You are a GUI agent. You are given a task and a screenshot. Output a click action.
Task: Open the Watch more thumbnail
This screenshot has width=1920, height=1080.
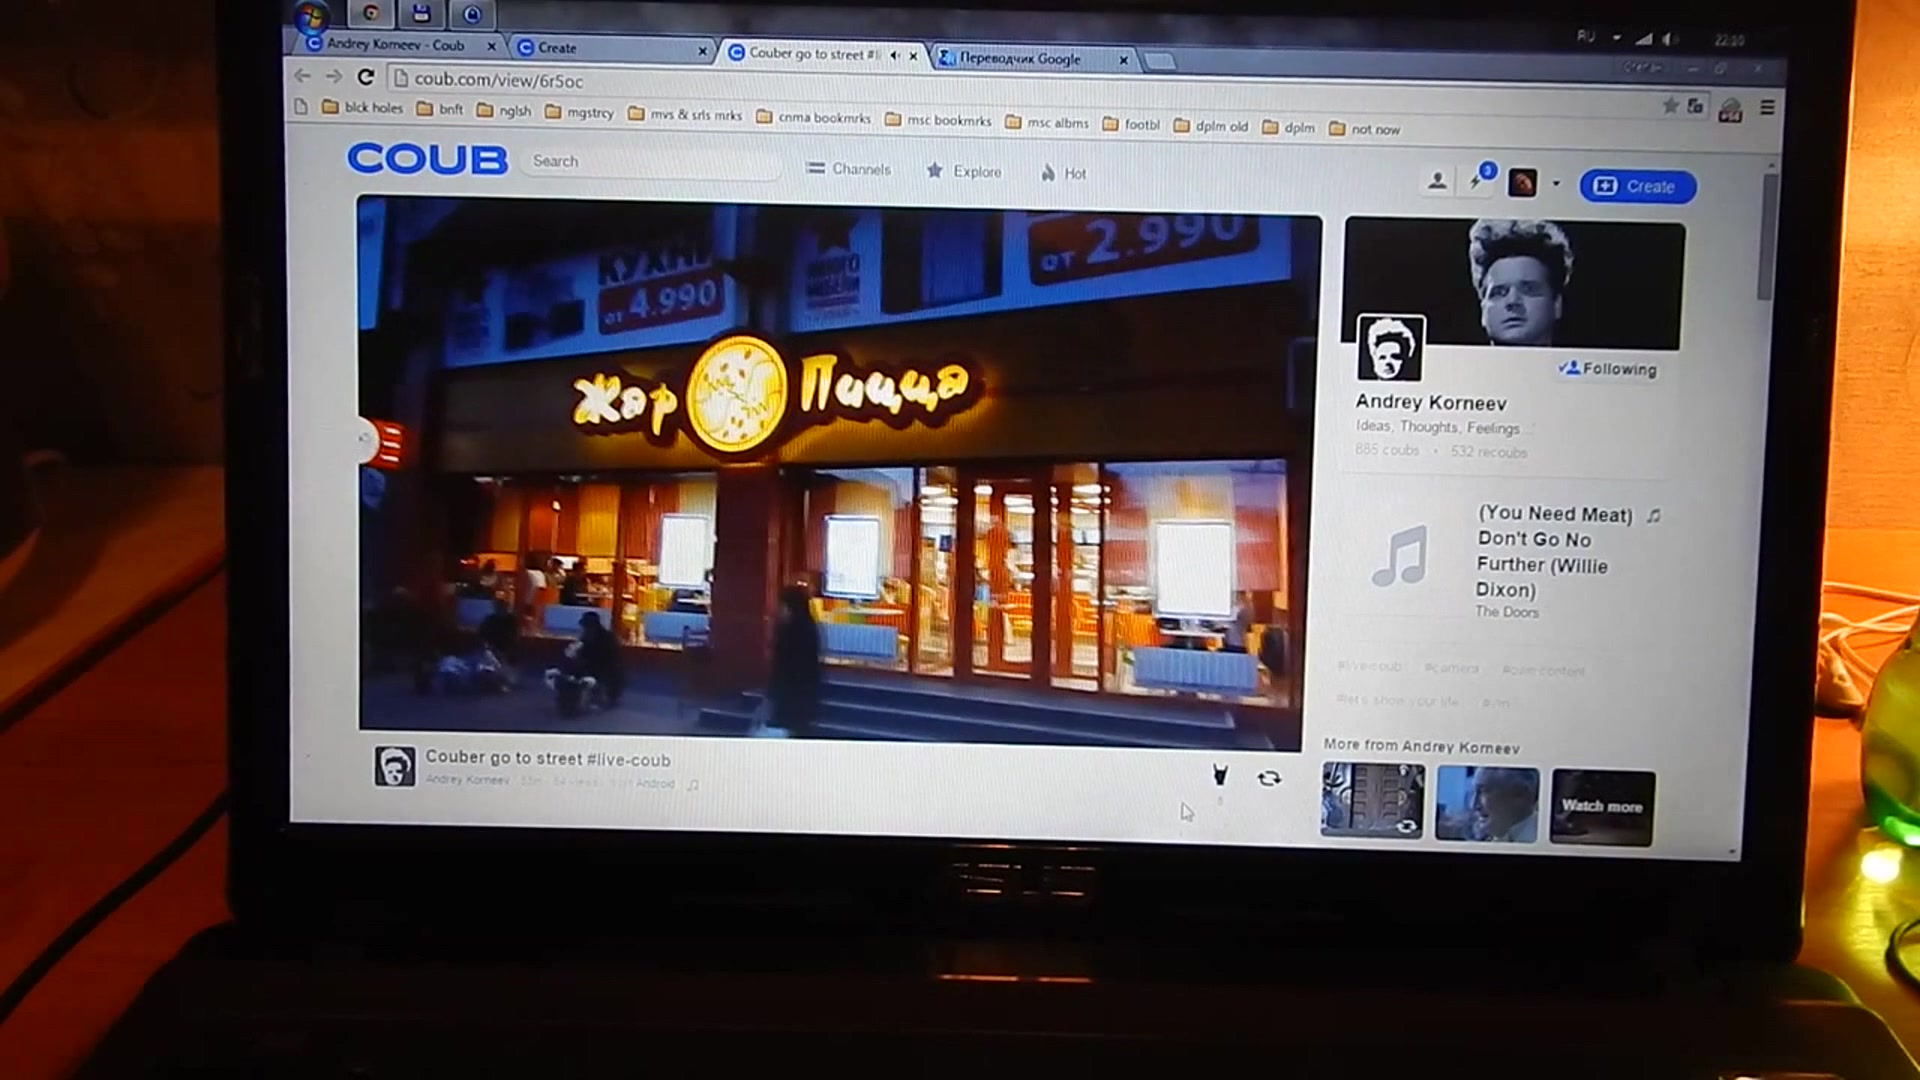(1602, 807)
